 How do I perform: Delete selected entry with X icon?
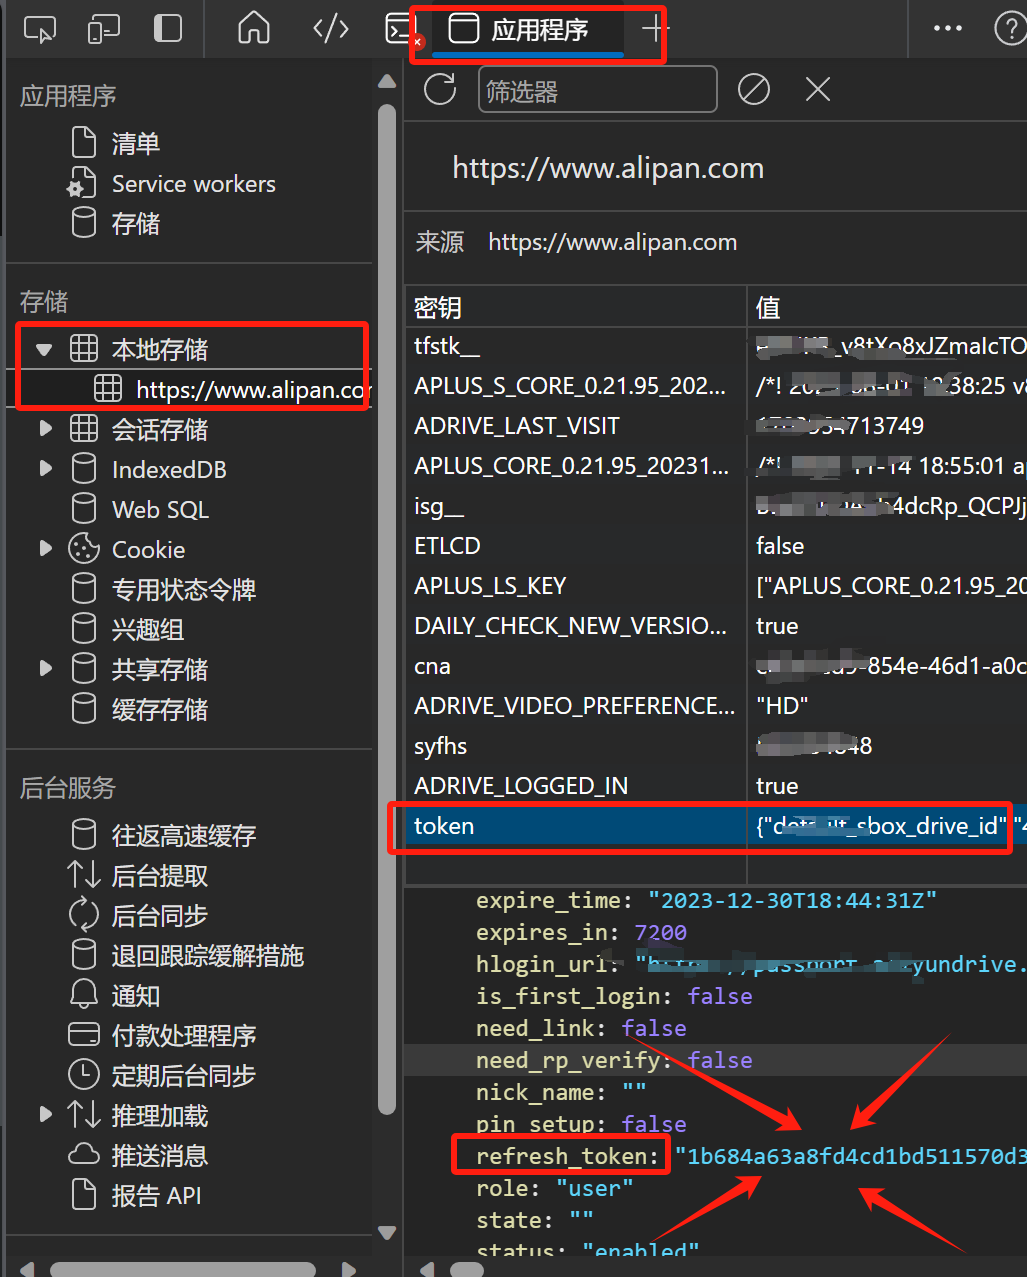tap(818, 90)
